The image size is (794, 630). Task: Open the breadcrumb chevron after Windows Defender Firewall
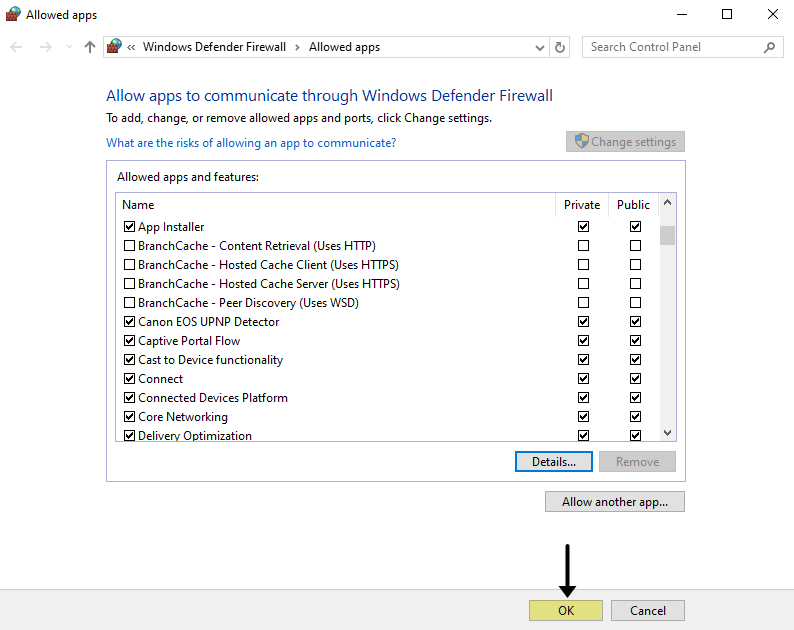pos(297,47)
